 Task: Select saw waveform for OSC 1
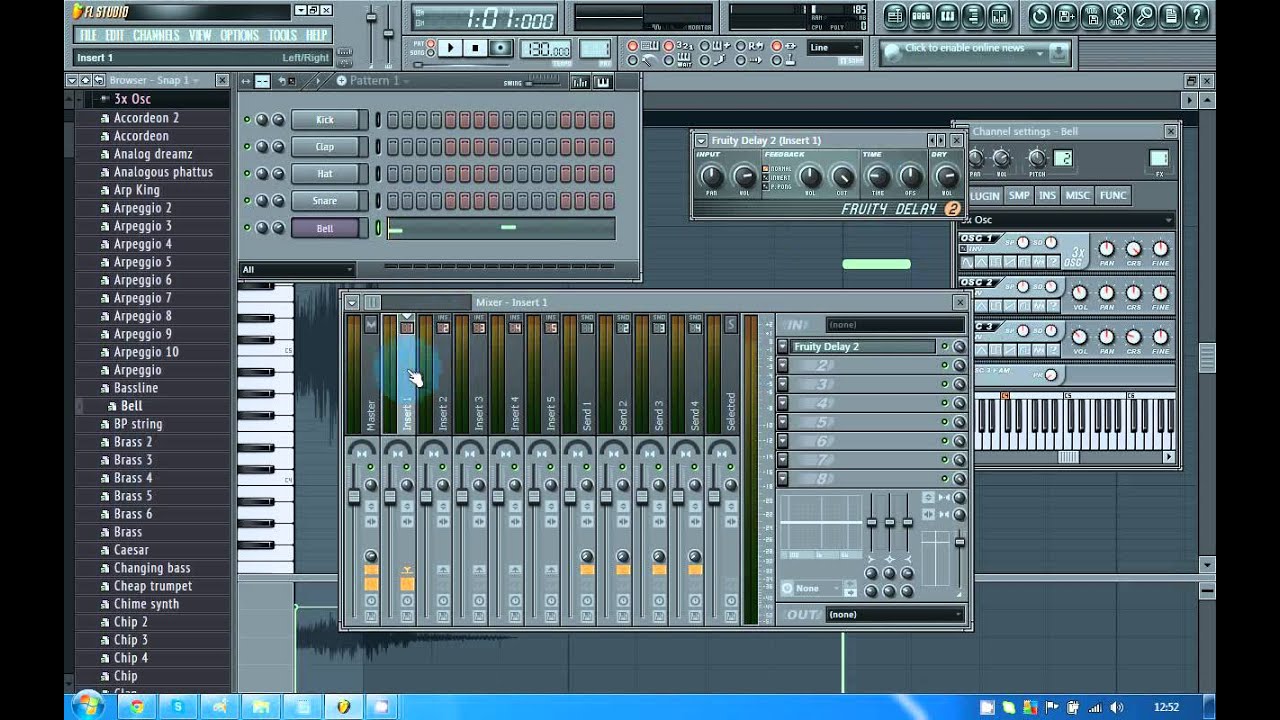pos(1010,262)
